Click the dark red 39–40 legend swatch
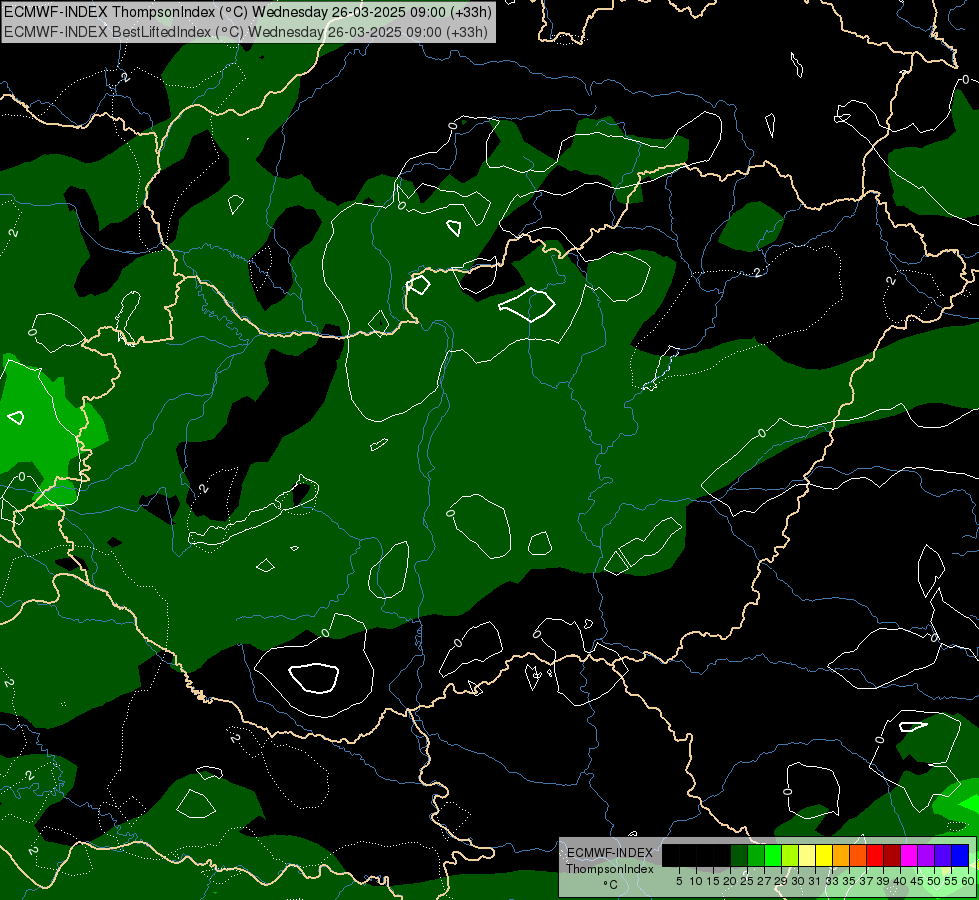 [x=892, y=855]
